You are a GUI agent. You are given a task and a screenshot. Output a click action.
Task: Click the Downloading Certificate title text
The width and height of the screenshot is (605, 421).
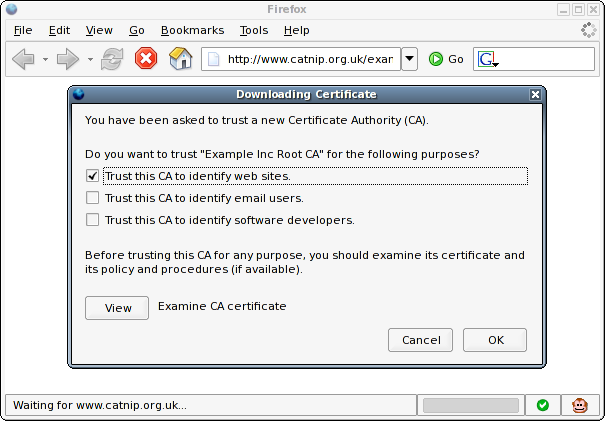(306, 95)
